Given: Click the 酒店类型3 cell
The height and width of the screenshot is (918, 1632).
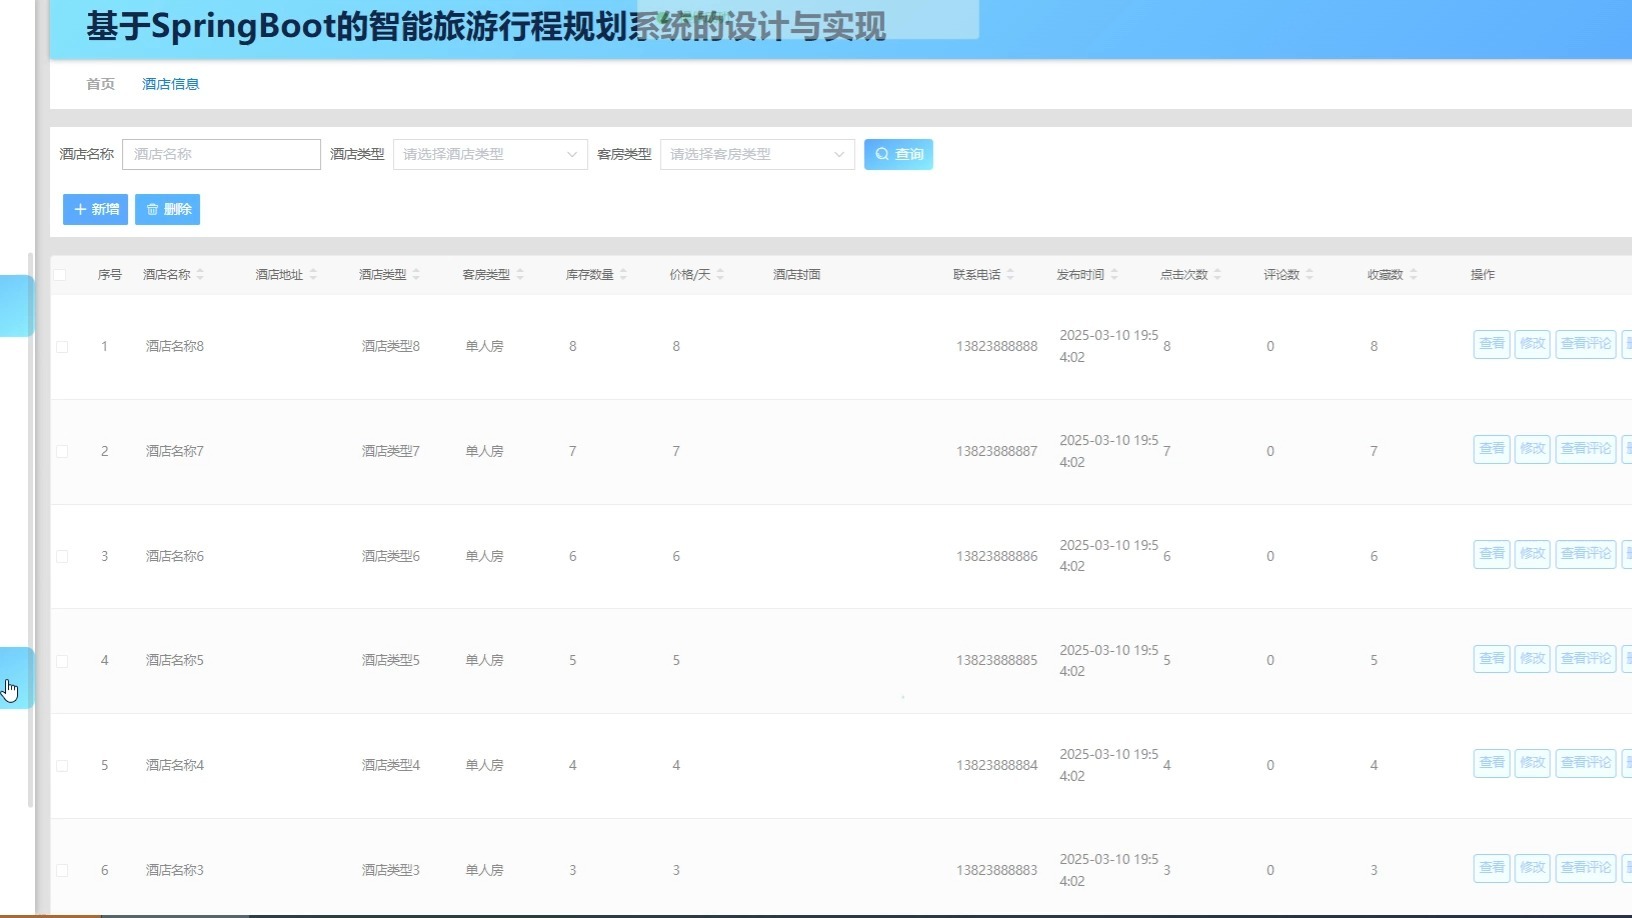Looking at the screenshot, I should [390, 871].
